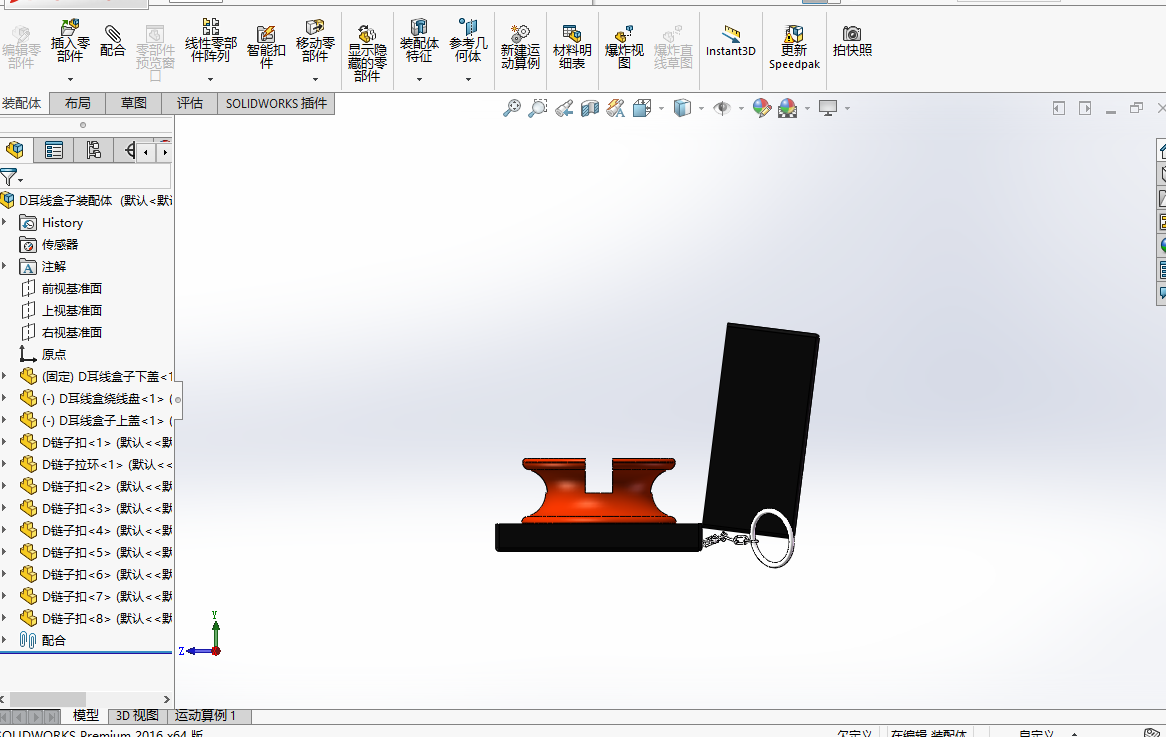The image size is (1166, 737).
Task: Switch to the 评估 tab
Action: pos(190,103)
